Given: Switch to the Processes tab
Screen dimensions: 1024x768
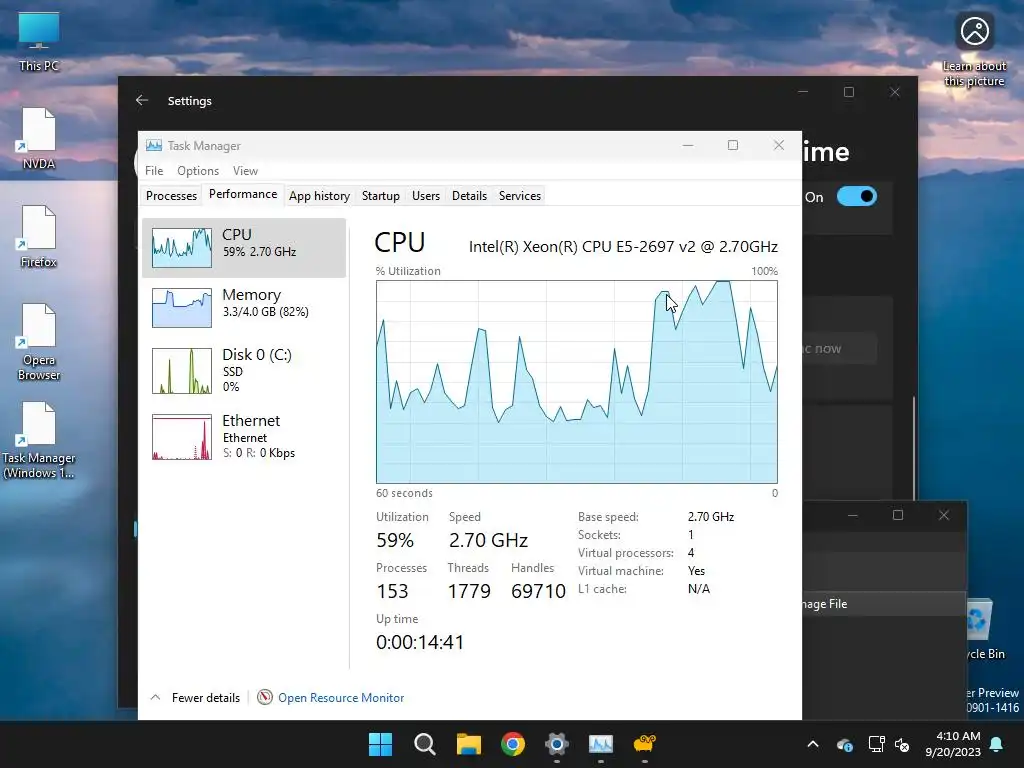Looking at the screenshot, I should tap(171, 196).
